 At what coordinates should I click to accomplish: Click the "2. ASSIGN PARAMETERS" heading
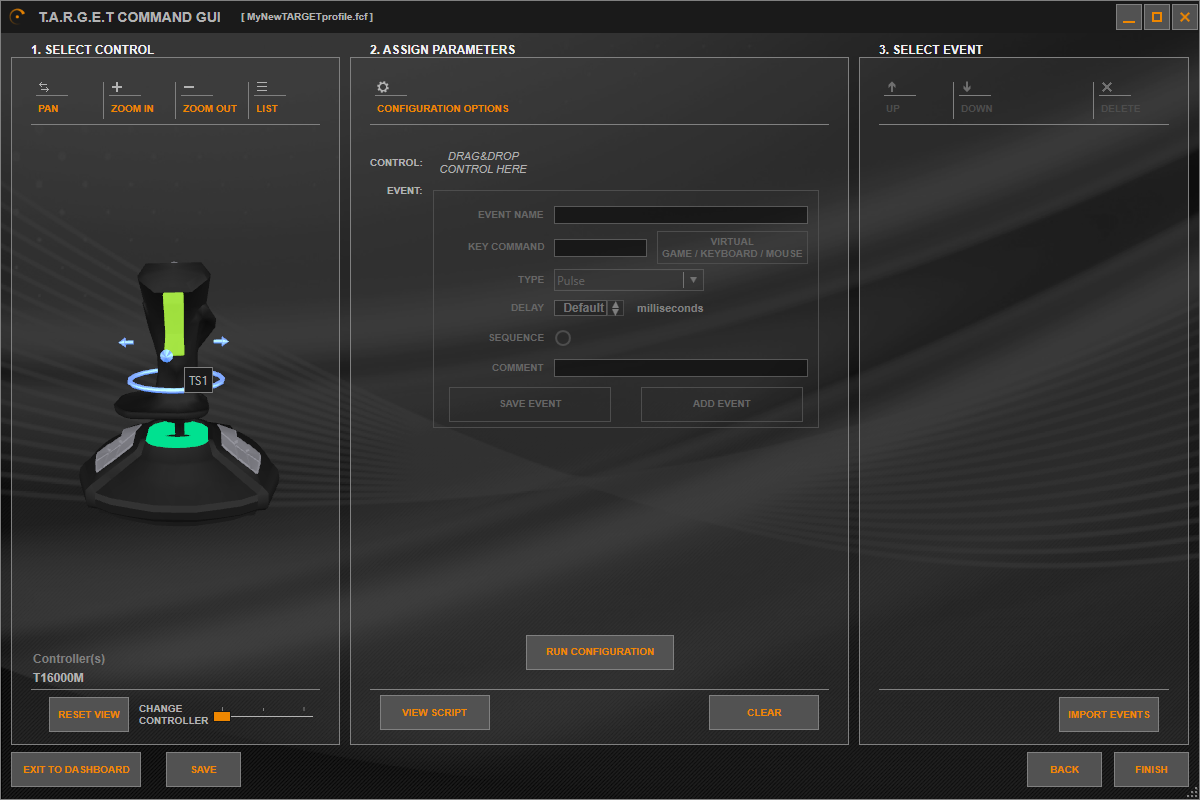click(443, 49)
